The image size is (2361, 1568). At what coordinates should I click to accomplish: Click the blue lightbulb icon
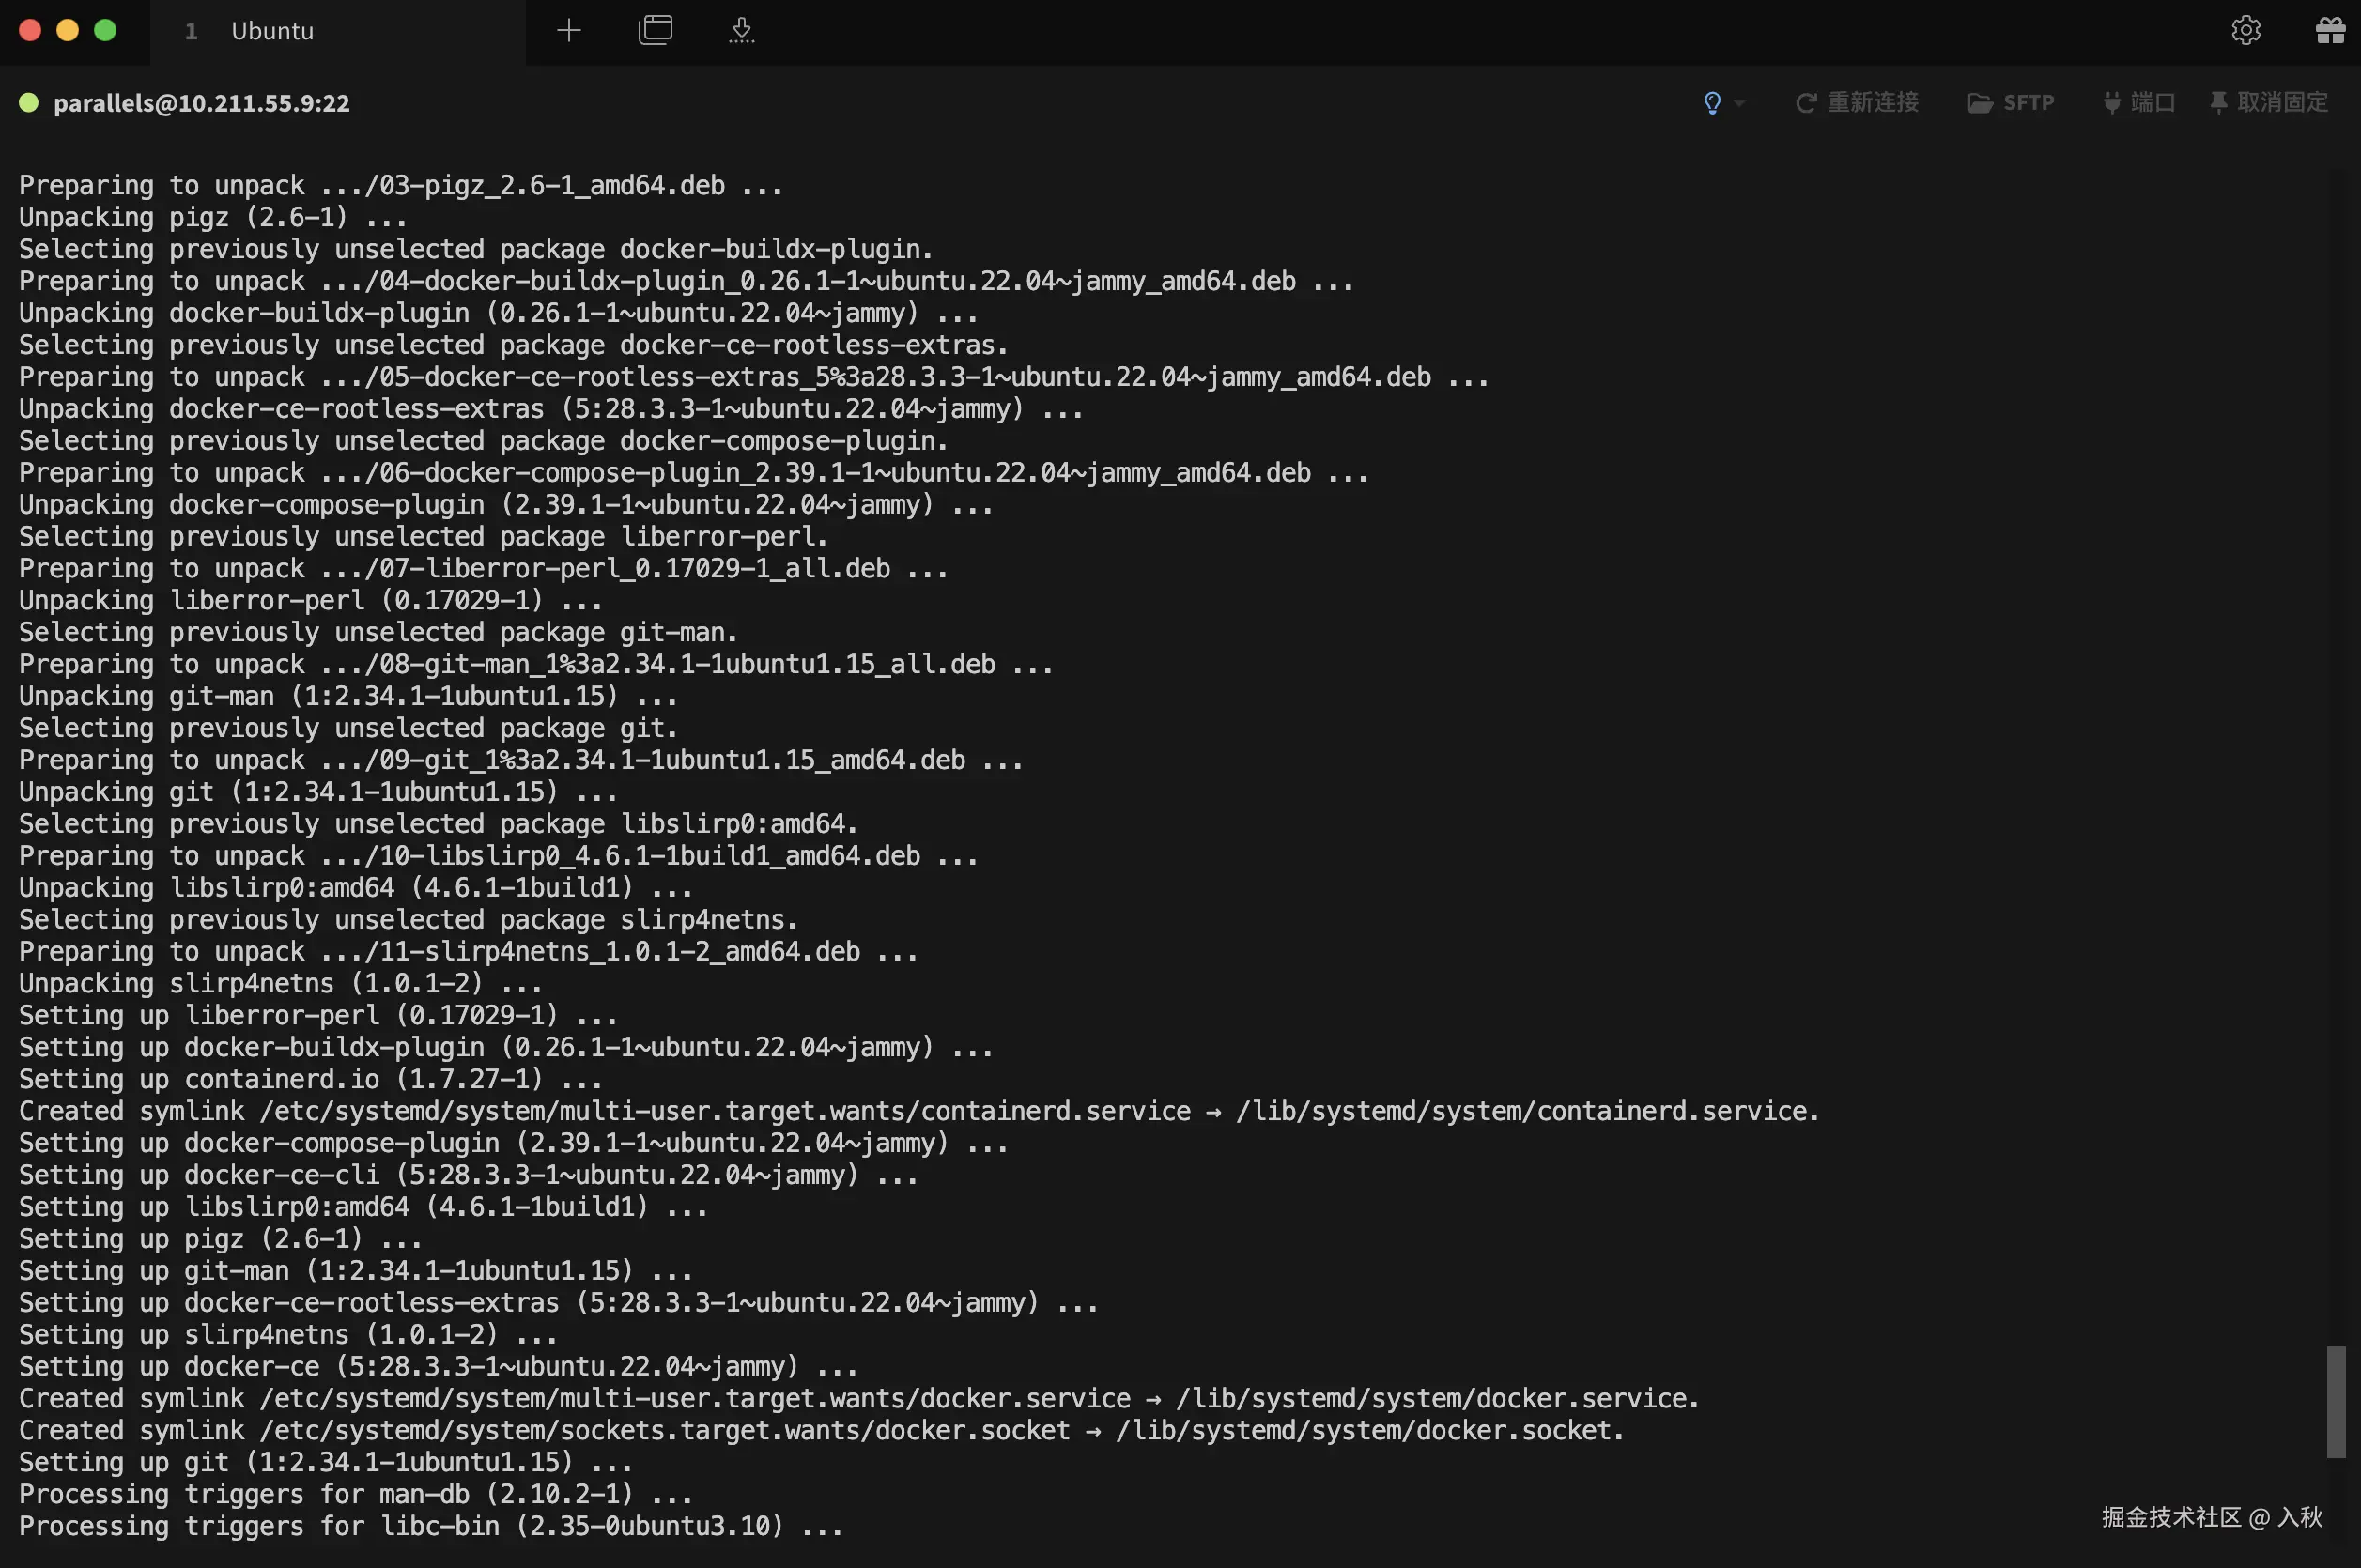click(1712, 103)
